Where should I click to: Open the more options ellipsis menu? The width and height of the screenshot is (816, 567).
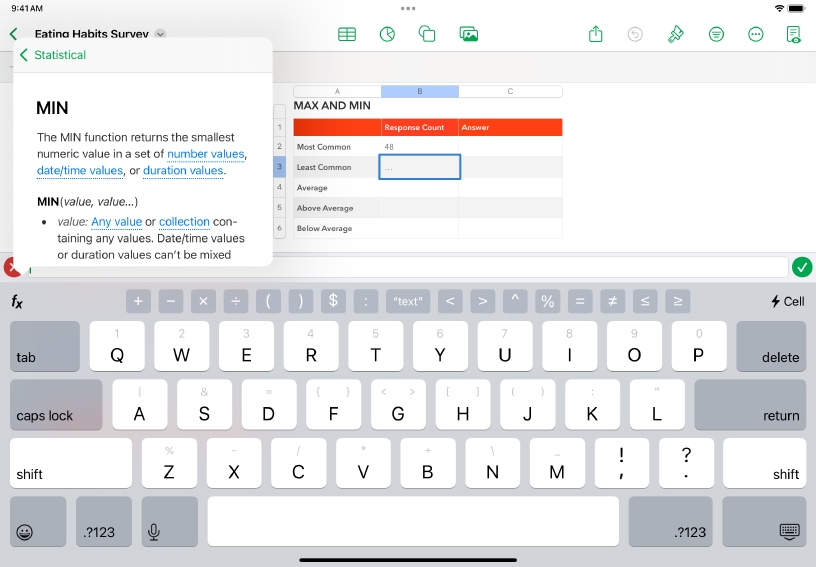[x=756, y=34]
